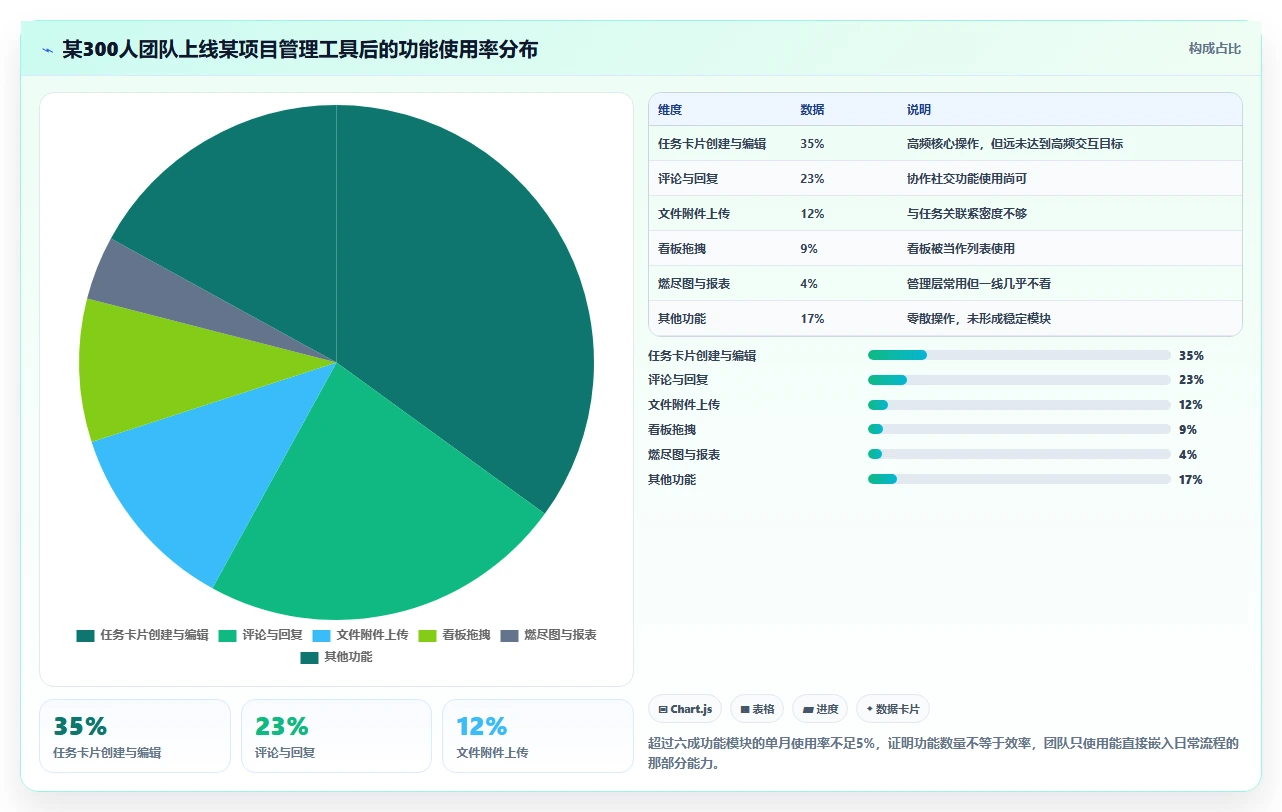Click the 维度 column header
This screenshot has height=812, width=1282.
pos(670,110)
